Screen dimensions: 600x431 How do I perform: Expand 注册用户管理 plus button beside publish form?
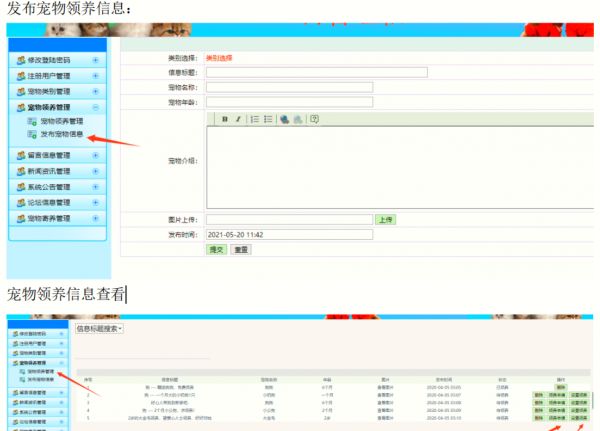[96, 76]
